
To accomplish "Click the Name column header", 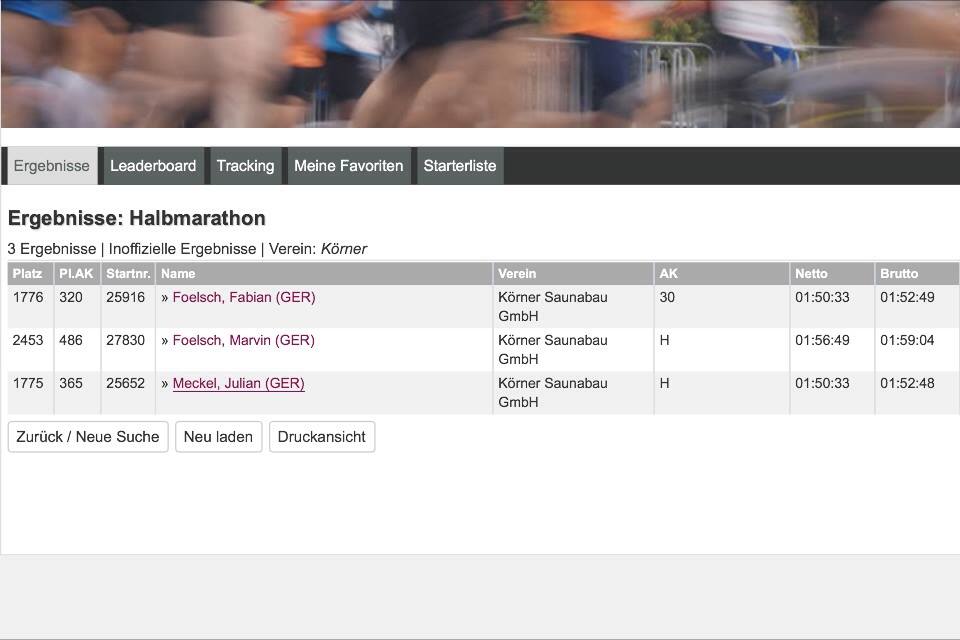I will (x=324, y=274).
